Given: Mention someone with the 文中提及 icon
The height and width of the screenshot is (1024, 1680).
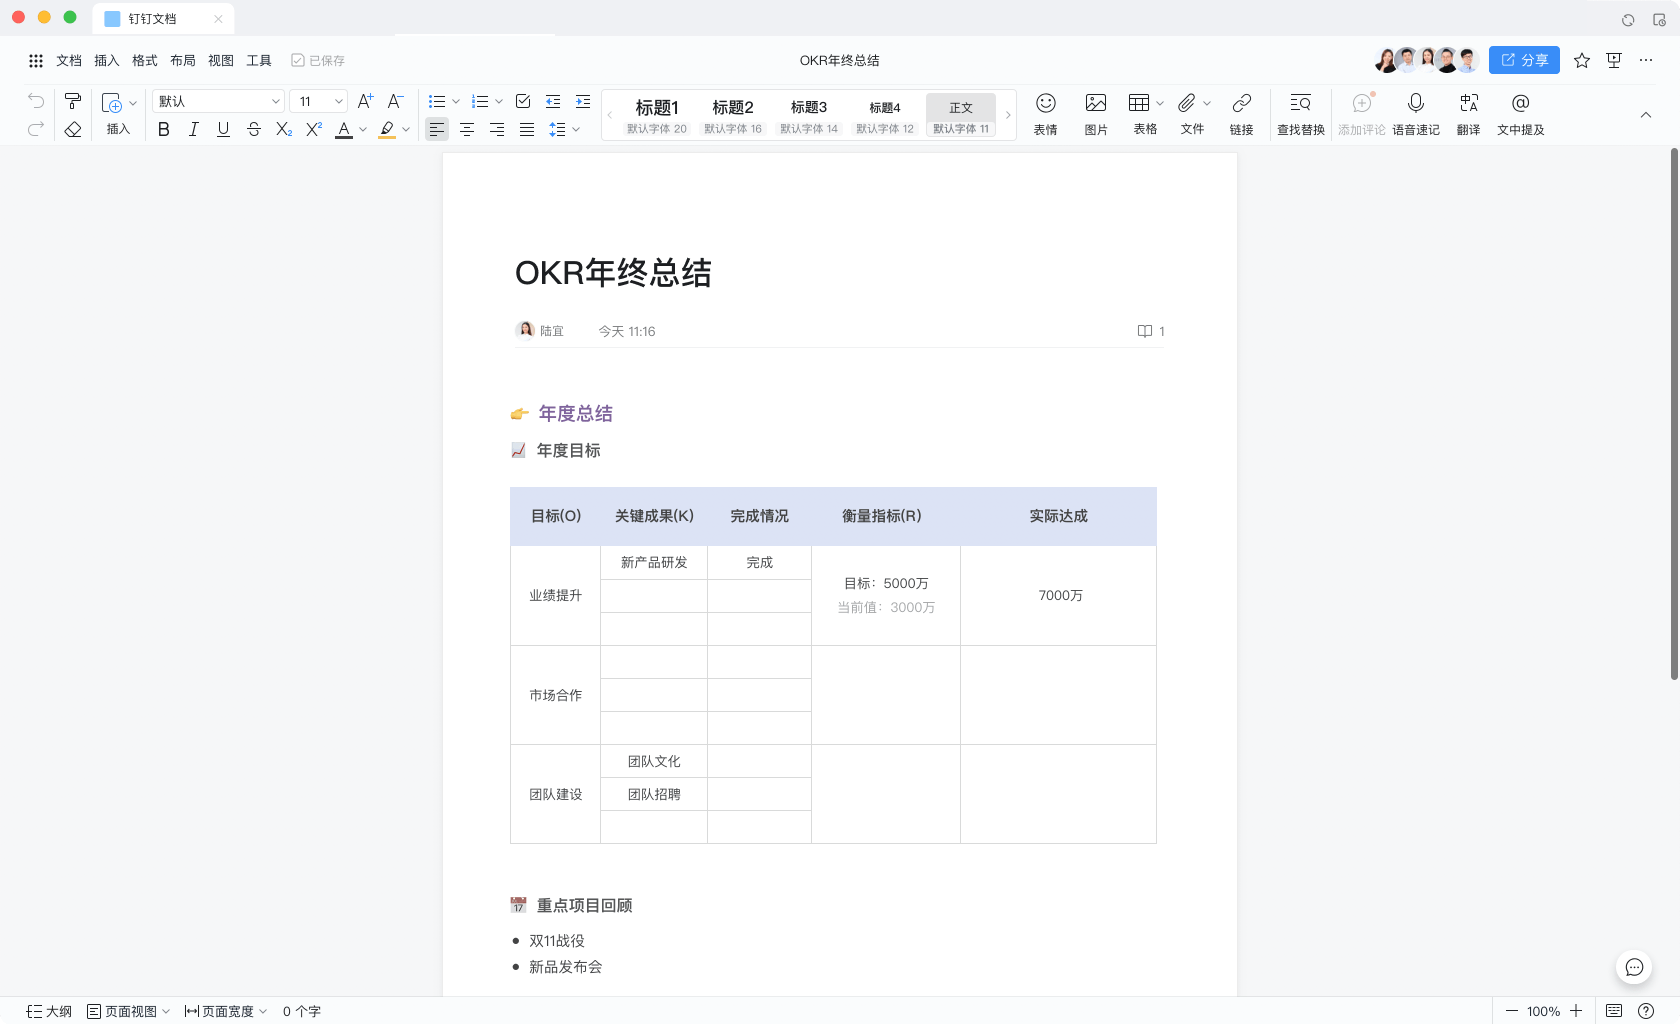Looking at the screenshot, I should pyautogui.click(x=1521, y=113).
